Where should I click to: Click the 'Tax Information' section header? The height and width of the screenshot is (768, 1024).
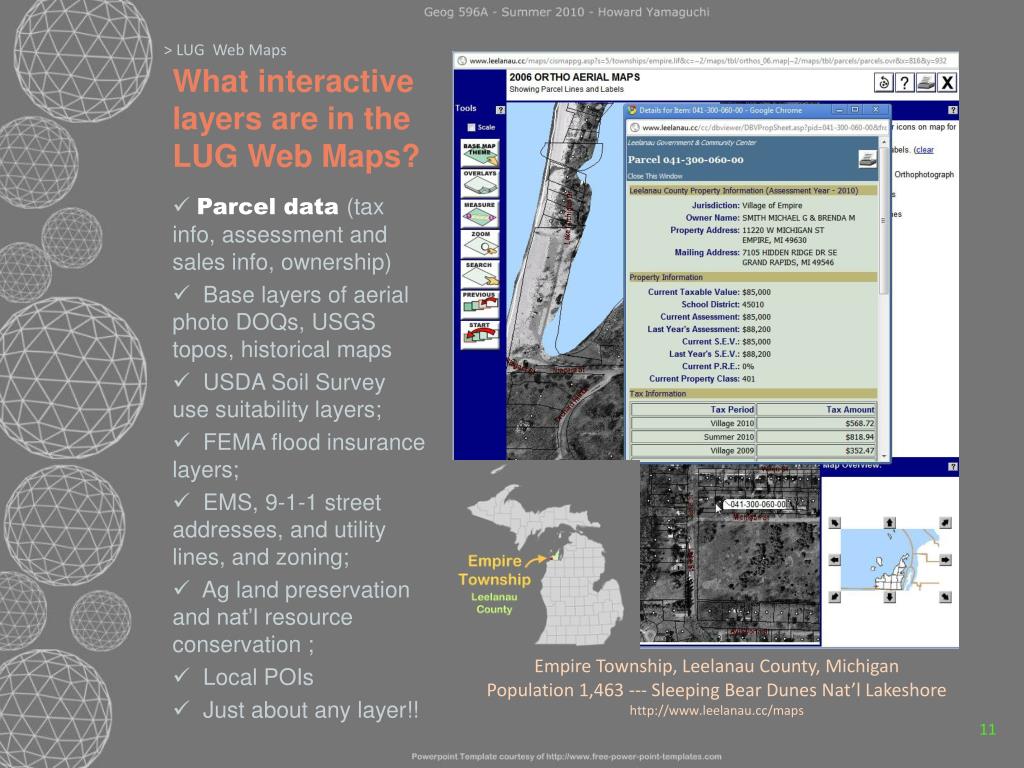(752, 394)
